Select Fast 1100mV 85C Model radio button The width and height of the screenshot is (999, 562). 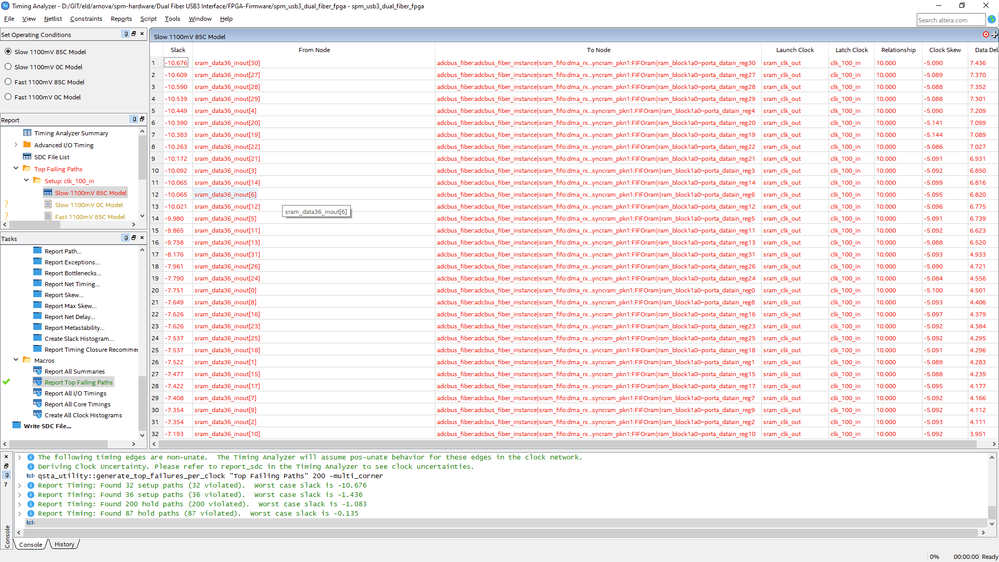9,82
